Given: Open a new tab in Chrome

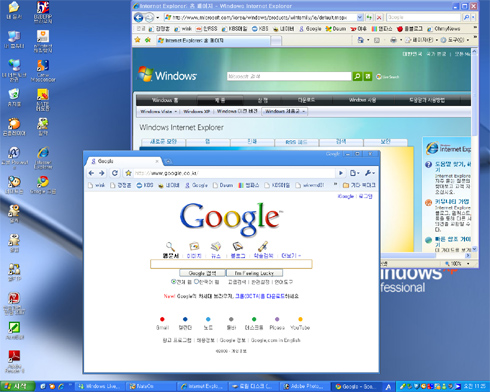Looking at the screenshot, I should coord(168,161).
